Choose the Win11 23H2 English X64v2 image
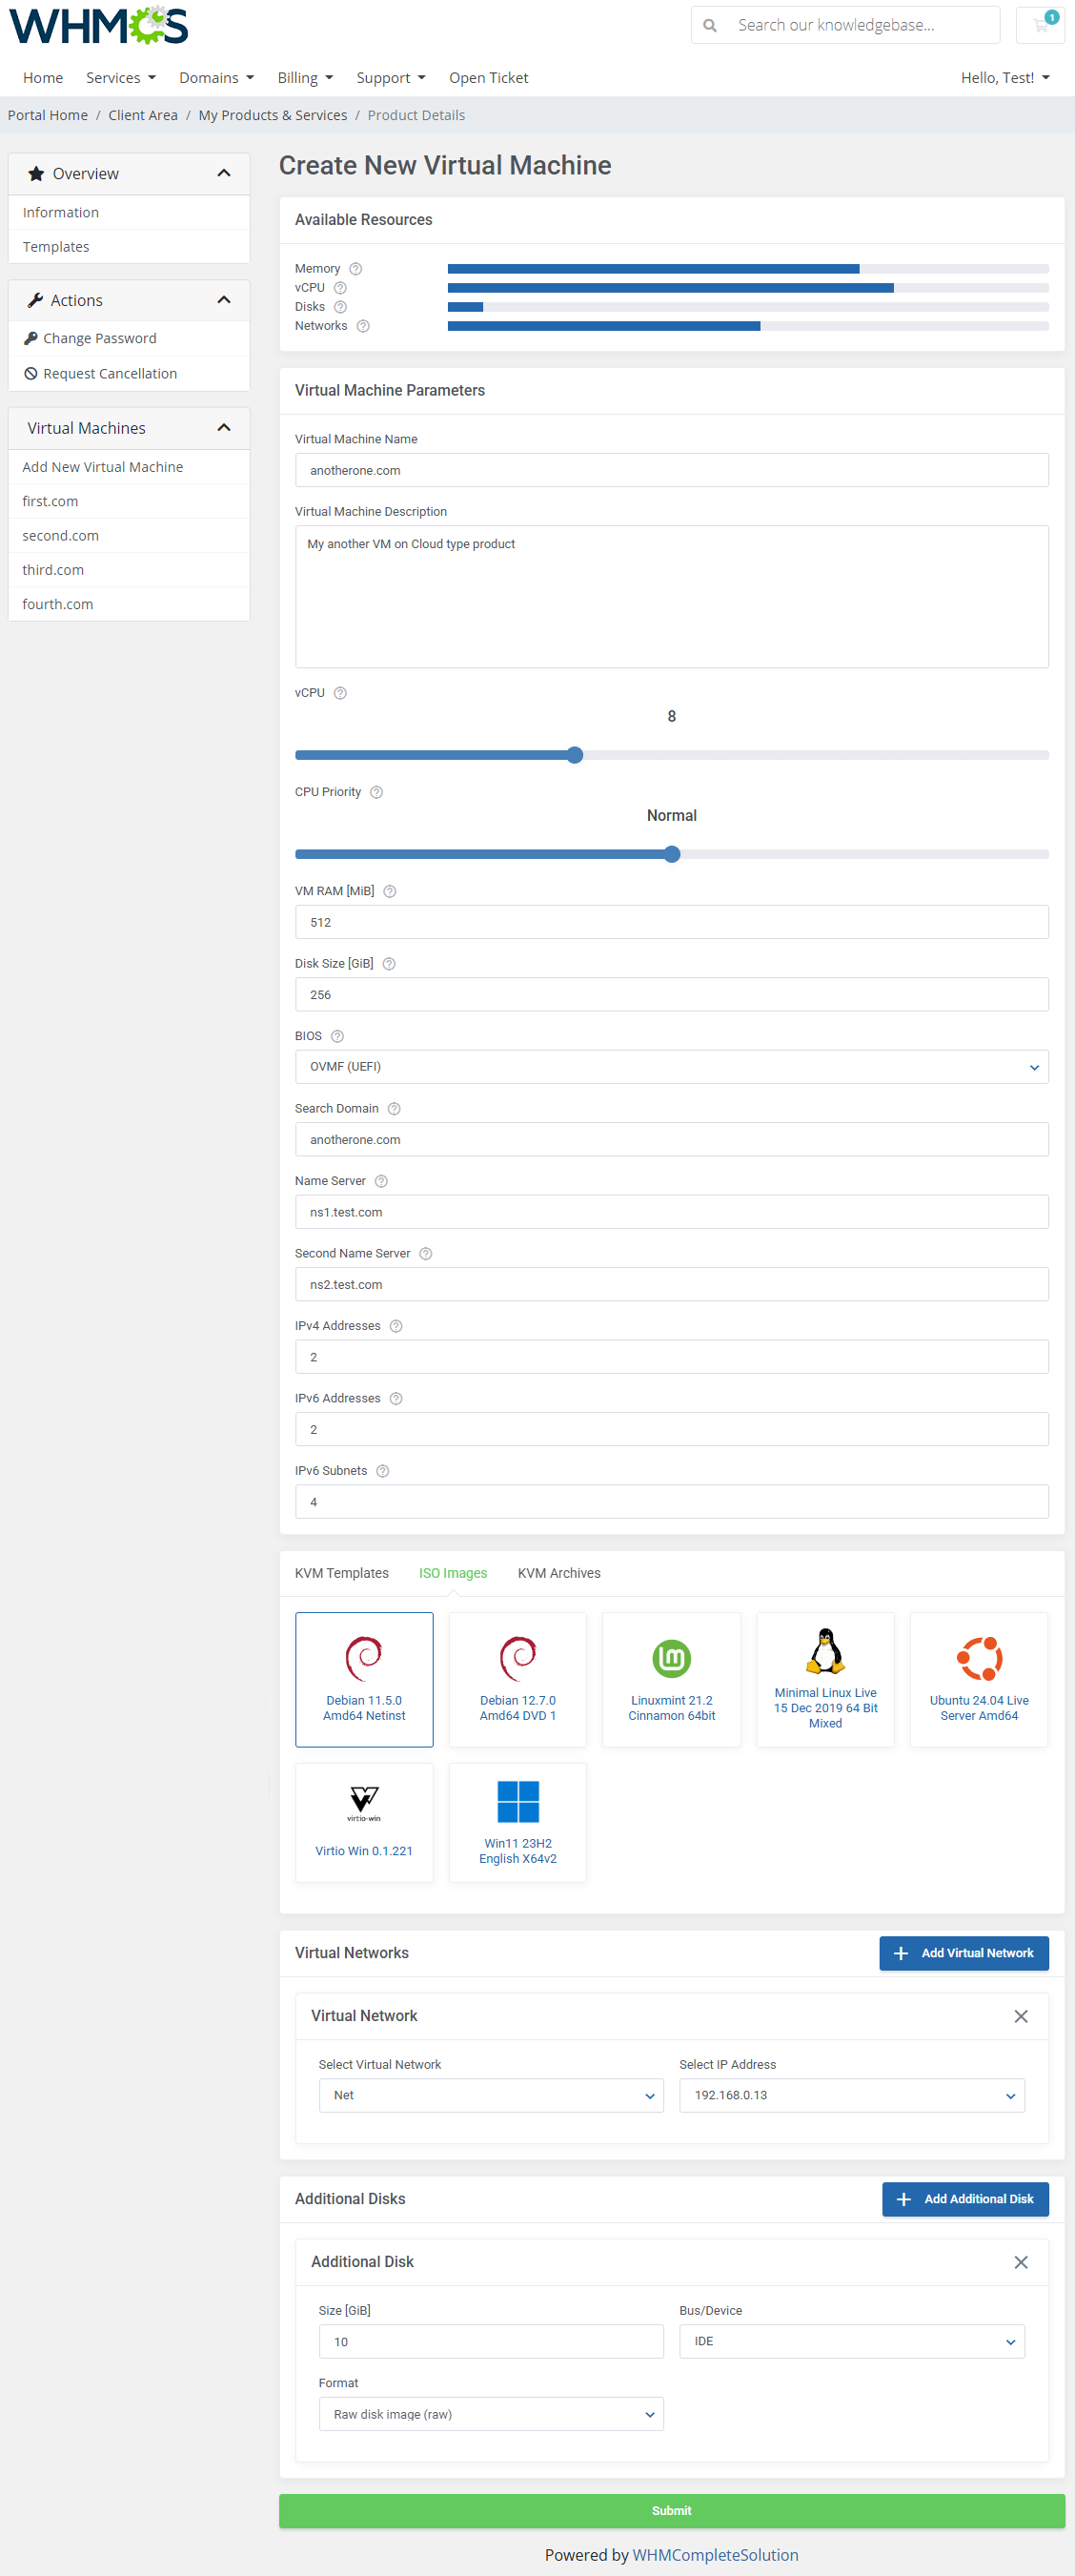Image resolution: width=1075 pixels, height=2576 pixels. click(x=518, y=1822)
